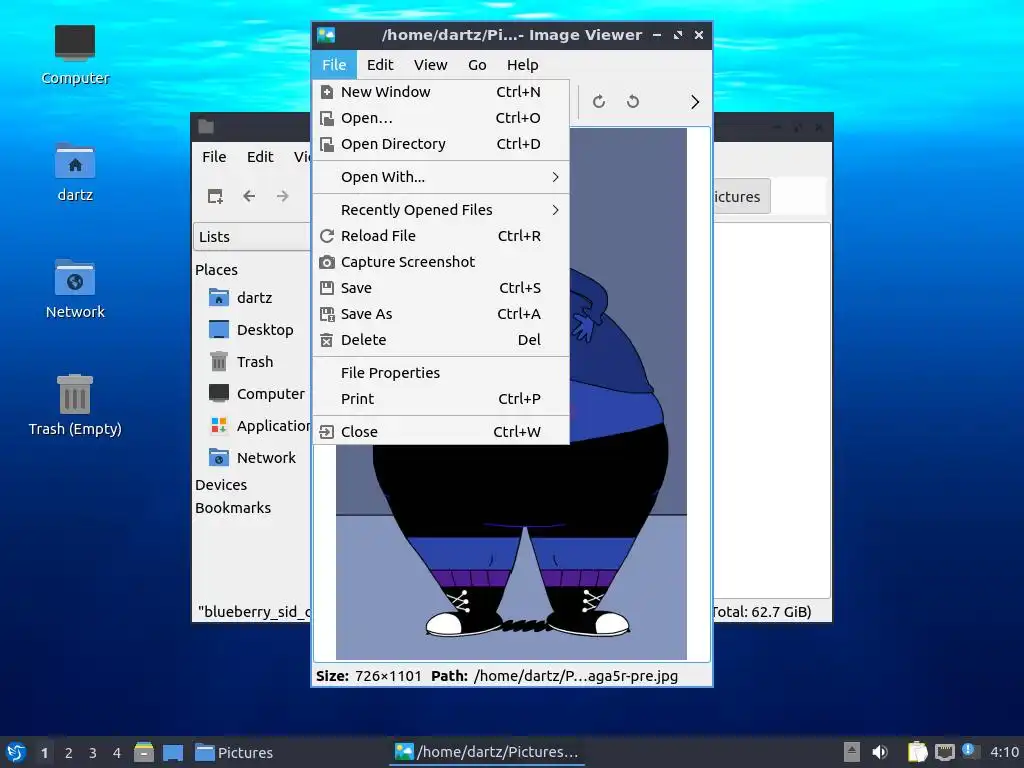This screenshot has width=1024, height=768.
Task: Switch to workspace 1
Action: point(44,753)
